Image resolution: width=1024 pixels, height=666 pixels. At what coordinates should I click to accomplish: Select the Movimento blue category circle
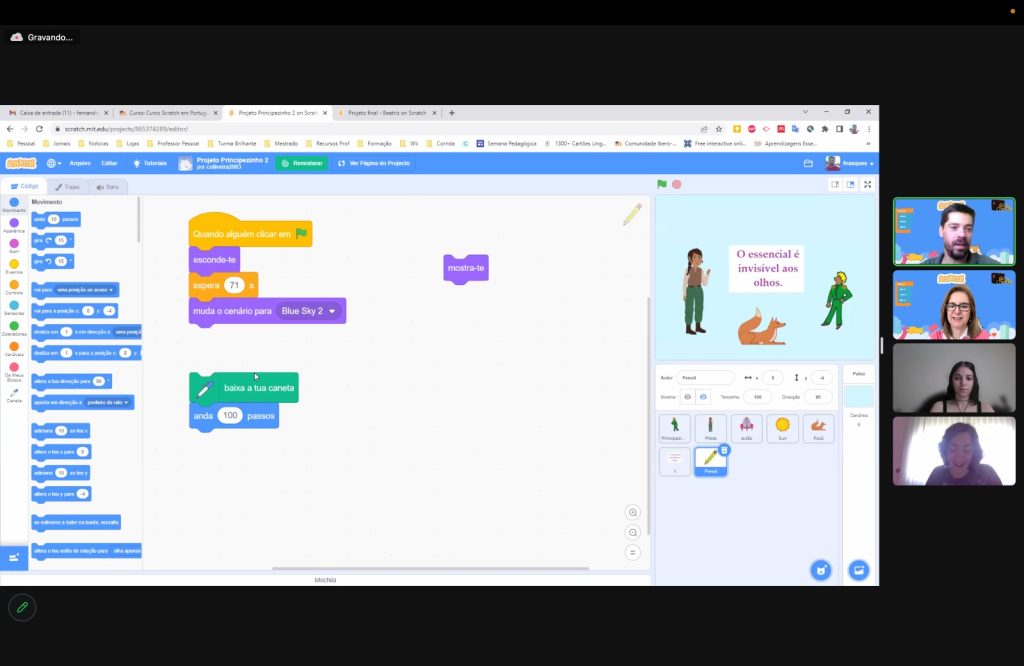(x=14, y=202)
